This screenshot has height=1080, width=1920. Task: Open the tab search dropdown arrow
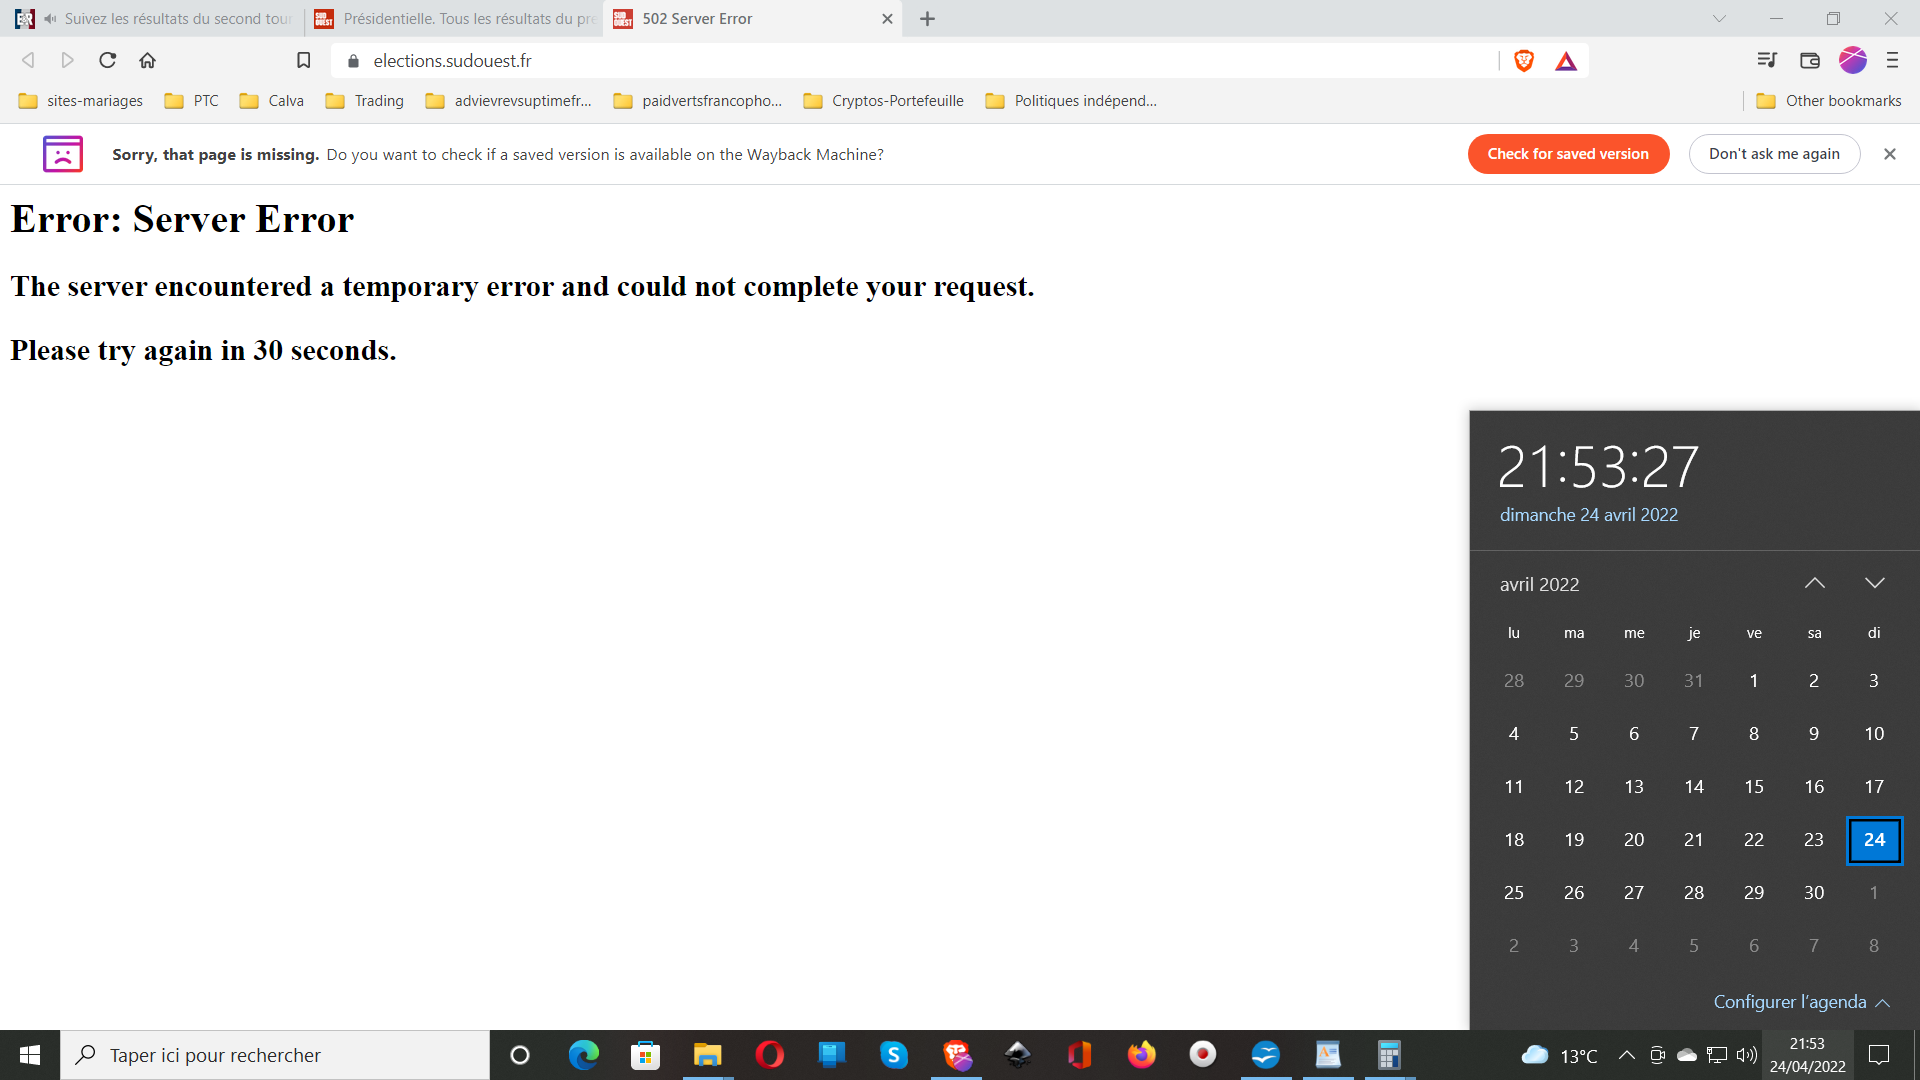coord(1719,19)
